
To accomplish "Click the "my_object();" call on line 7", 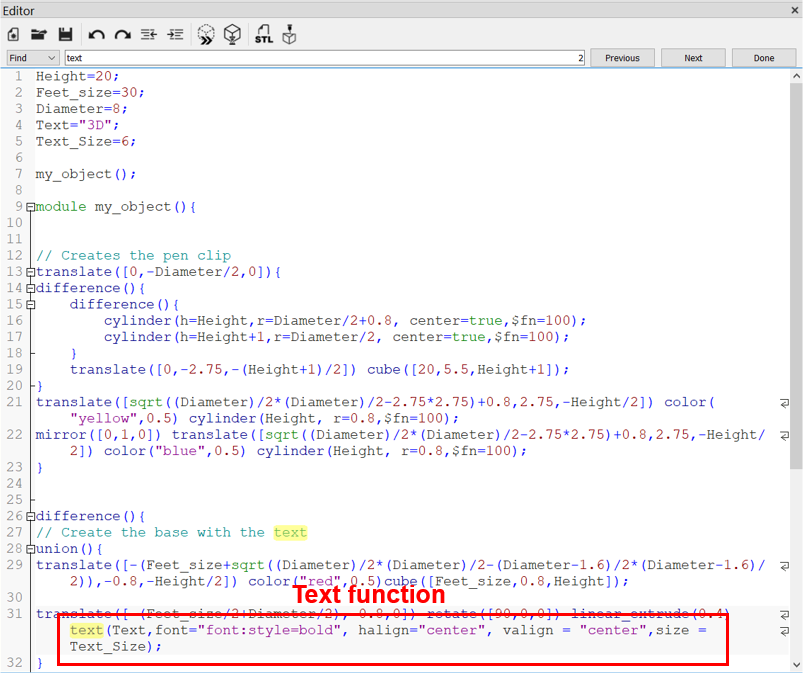I will click(86, 174).
